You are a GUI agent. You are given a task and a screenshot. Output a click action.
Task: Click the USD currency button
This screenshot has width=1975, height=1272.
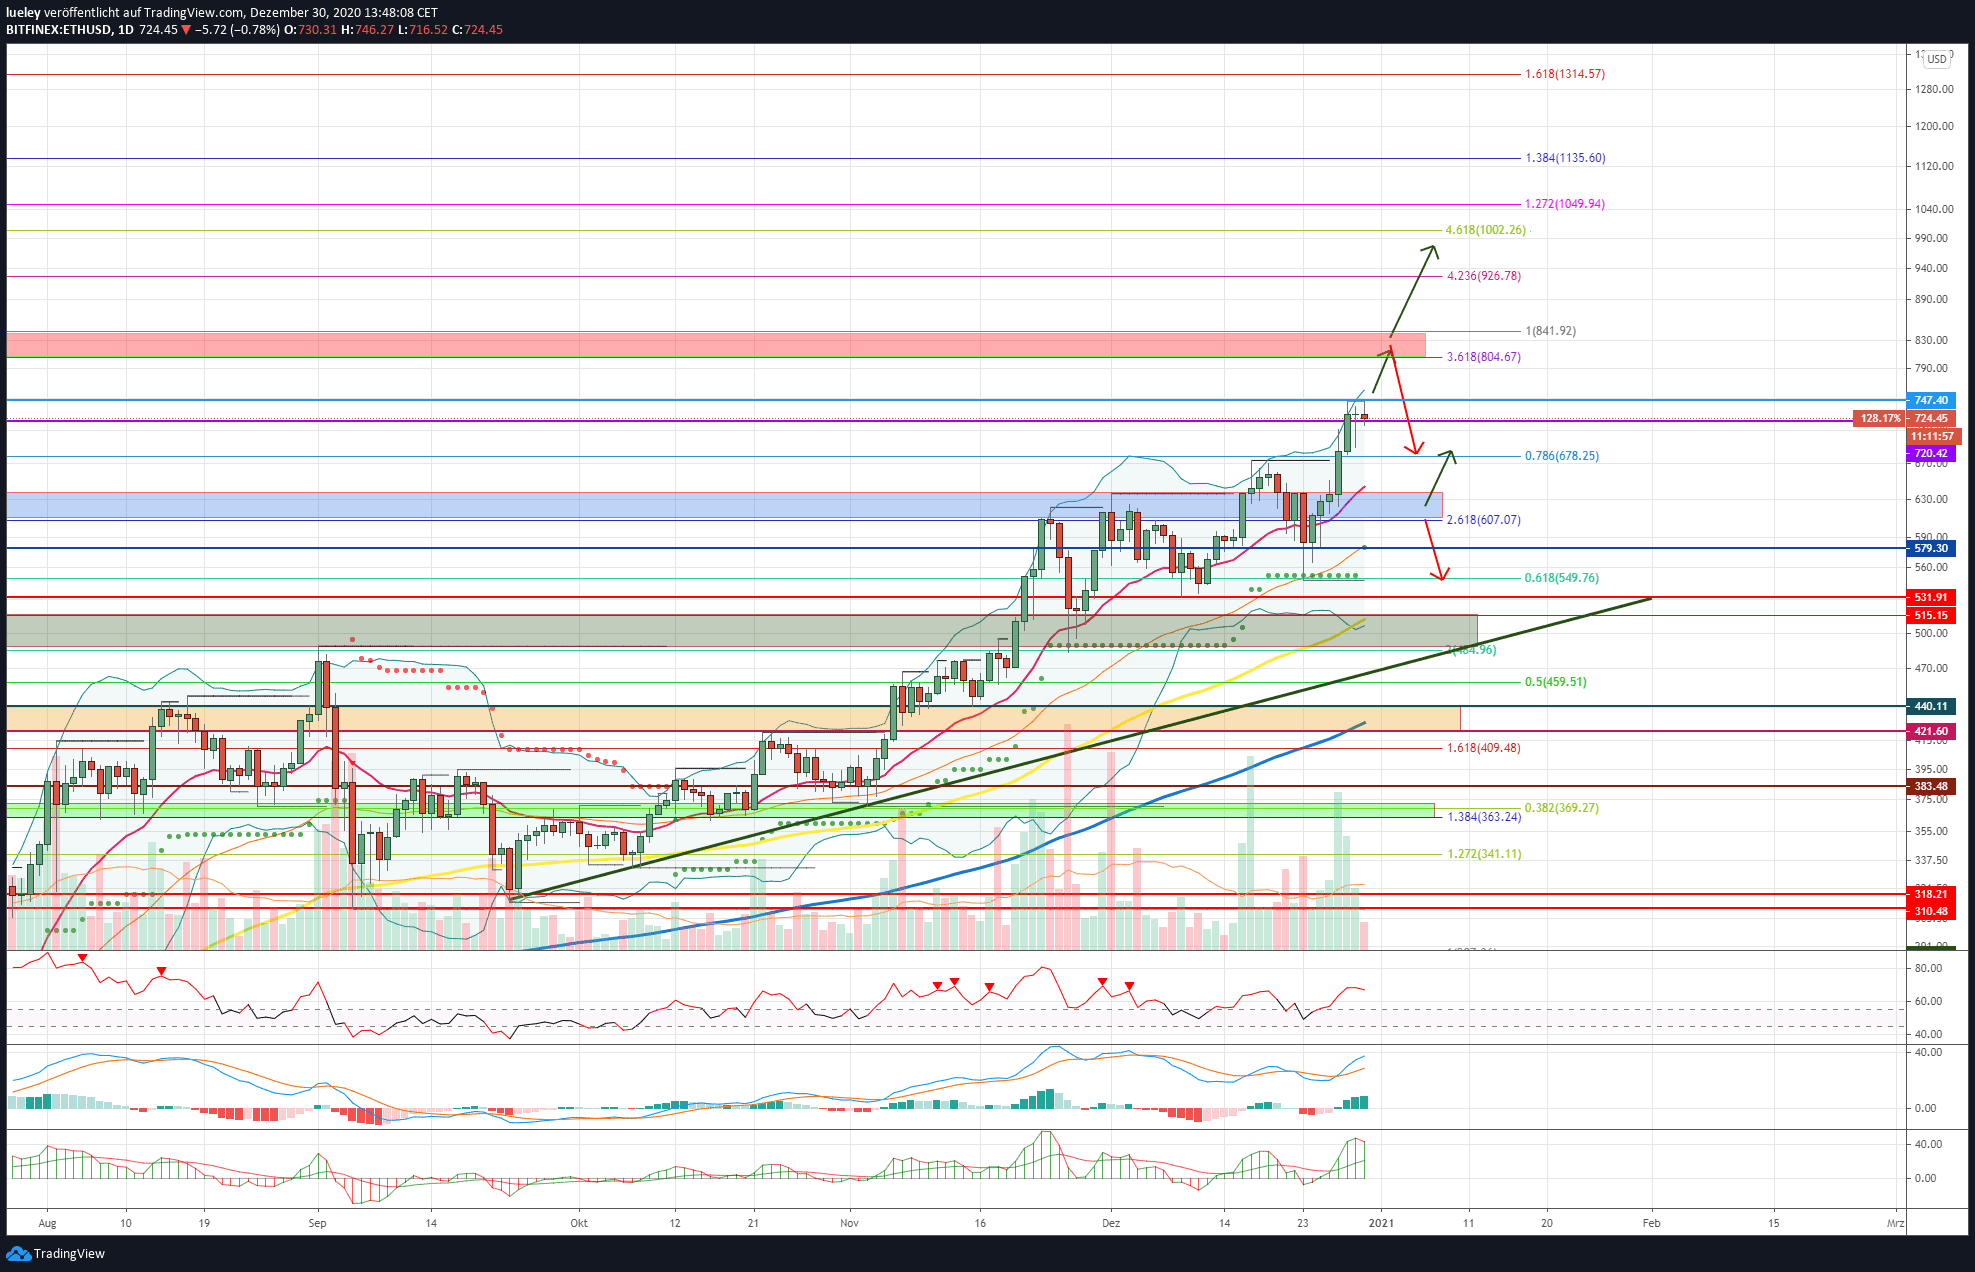pyautogui.click(x=1937, y=59)
